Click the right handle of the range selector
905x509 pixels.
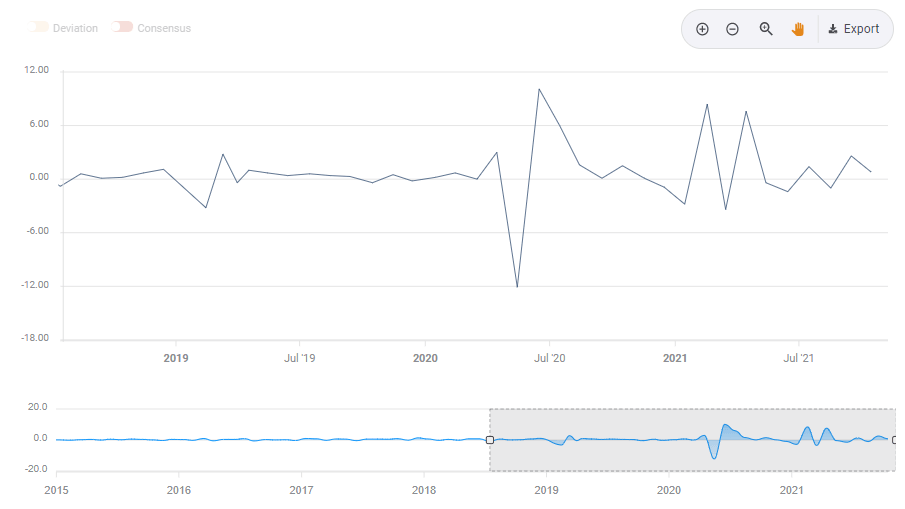coord(894,440)
